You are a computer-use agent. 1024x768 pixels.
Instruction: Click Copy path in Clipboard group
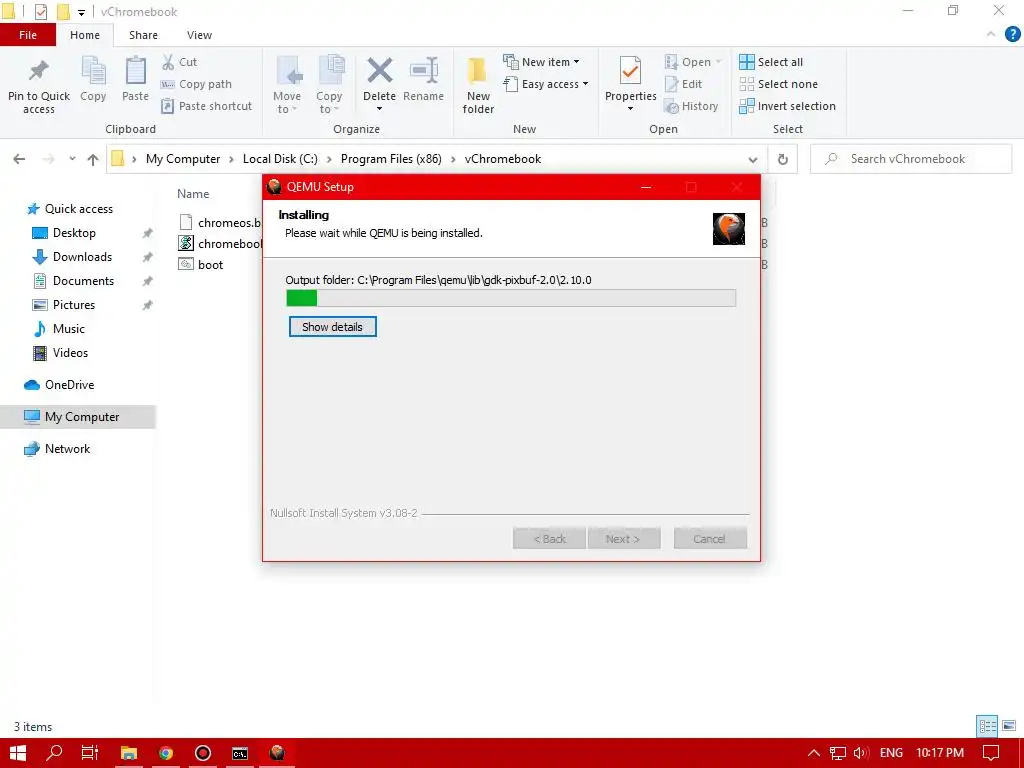[x=197, y=84]
